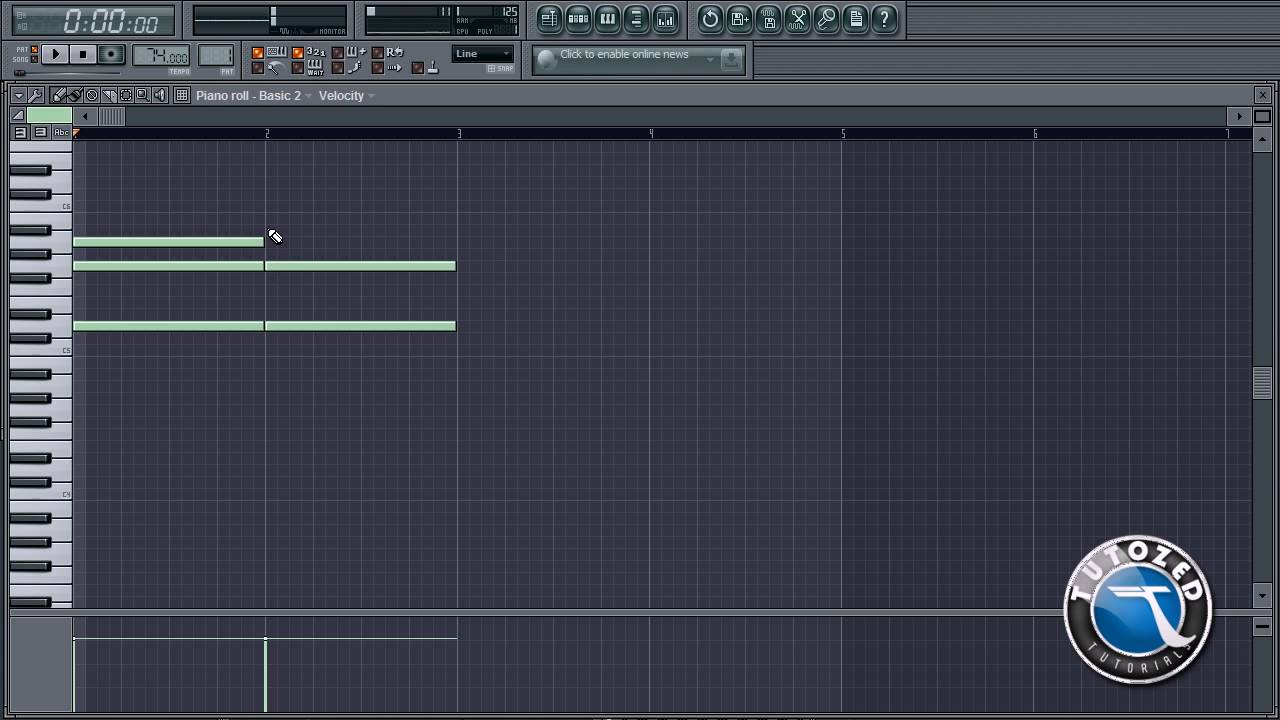The width and height of the screenshot is (1280, 720).
Task: Click the tempo 74.000 display
Action: pos(161,56)
